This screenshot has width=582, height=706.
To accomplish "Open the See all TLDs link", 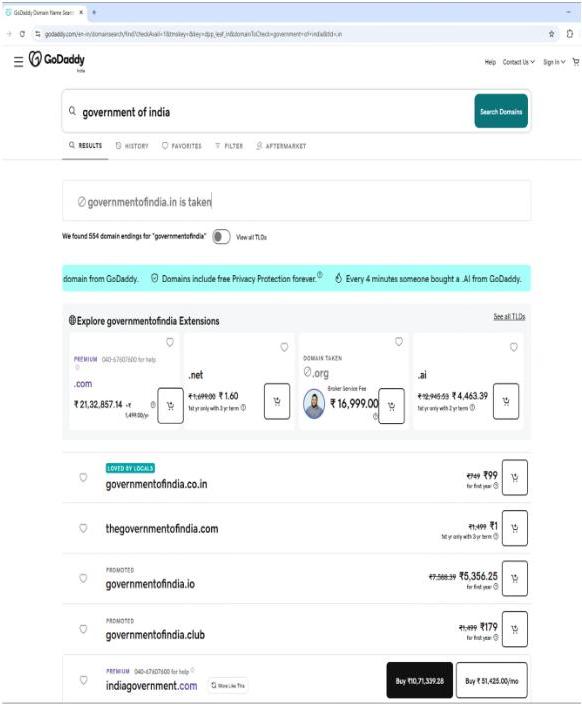I will coord(509,317).
